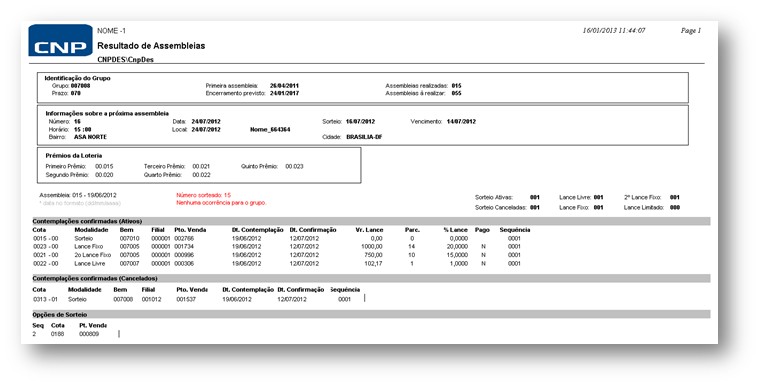This screenshot has height=386, width=760.
Task: Click the Nome_664364 text
Action: coord(270,129)
